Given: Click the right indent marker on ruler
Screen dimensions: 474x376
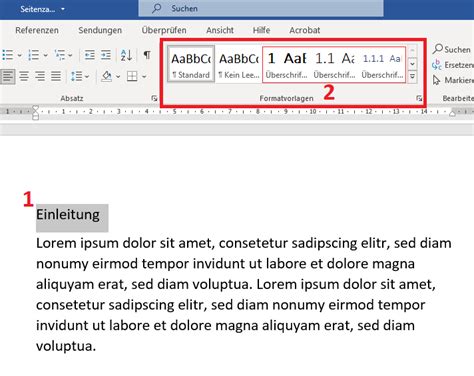Looking at the screenshot, I should coord(452,113).
